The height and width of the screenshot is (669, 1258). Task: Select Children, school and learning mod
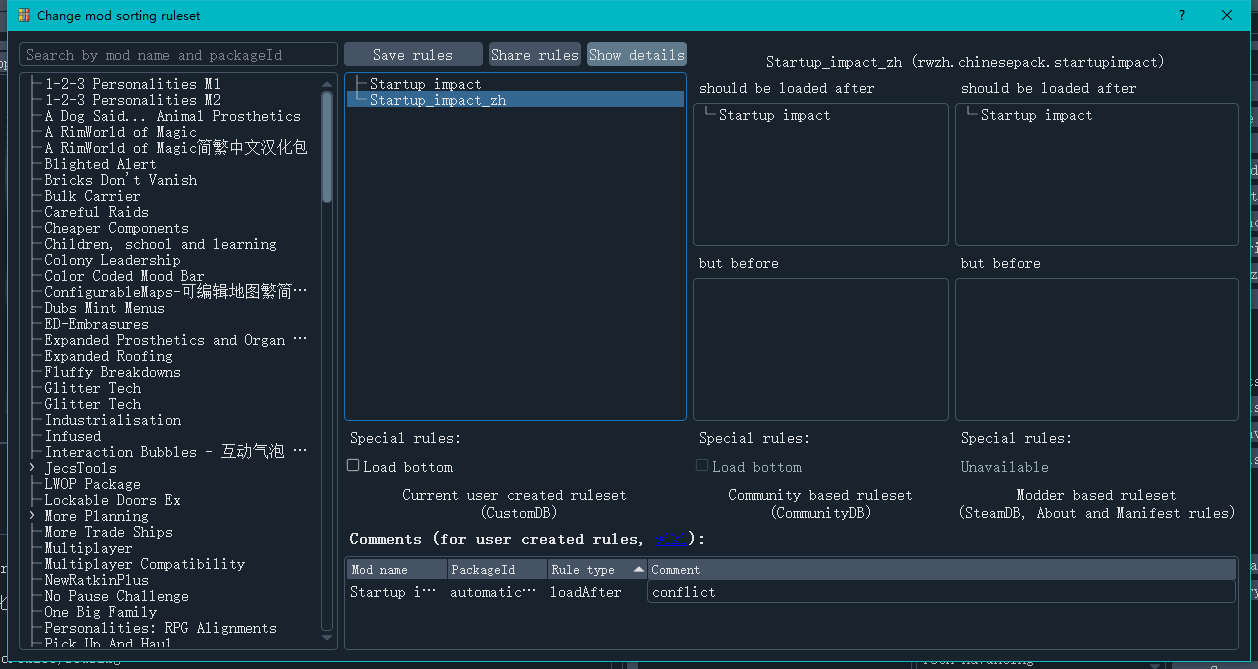tap(160, 244)
